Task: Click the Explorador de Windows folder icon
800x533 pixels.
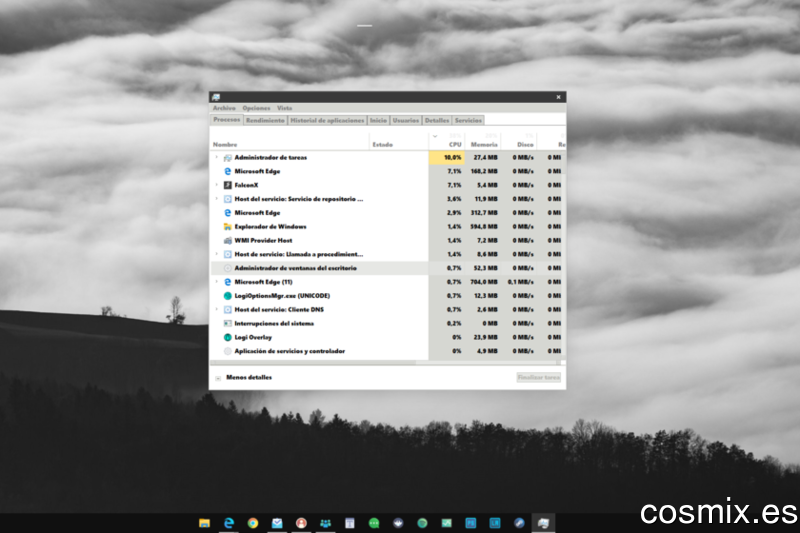Action: coord(228,227)
